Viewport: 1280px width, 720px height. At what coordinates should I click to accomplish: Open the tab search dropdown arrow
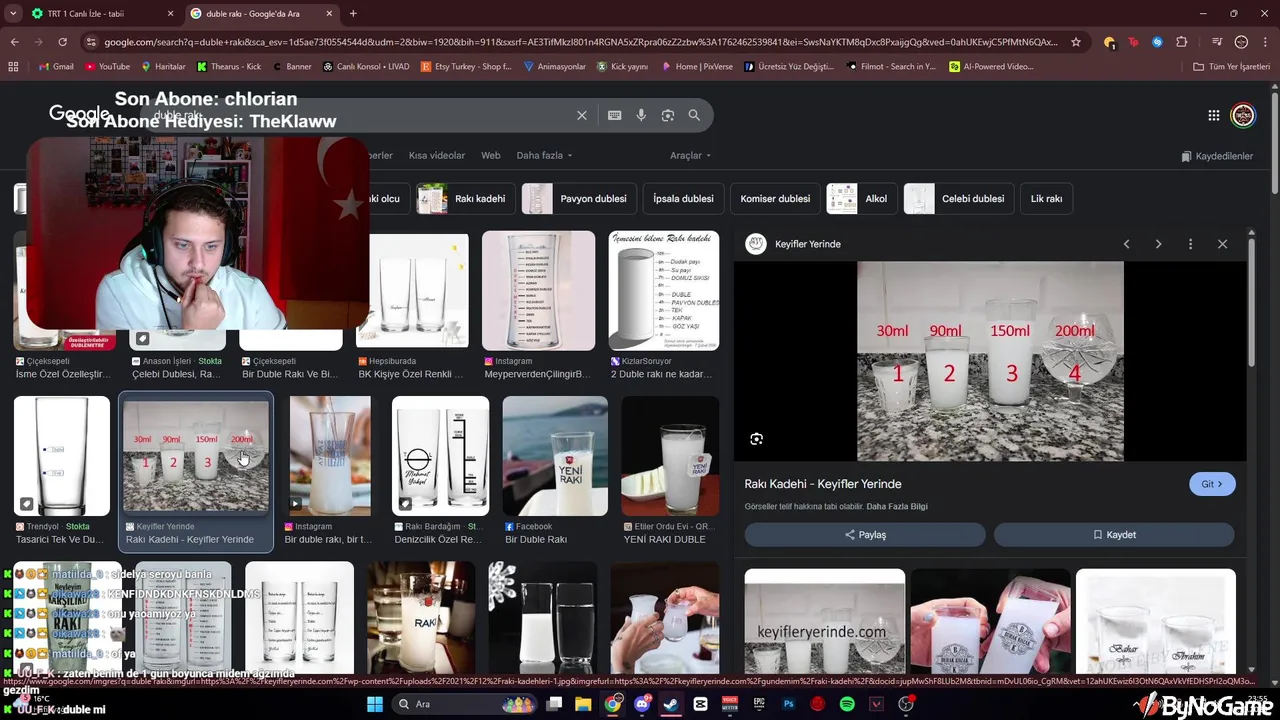click(12, 14)
